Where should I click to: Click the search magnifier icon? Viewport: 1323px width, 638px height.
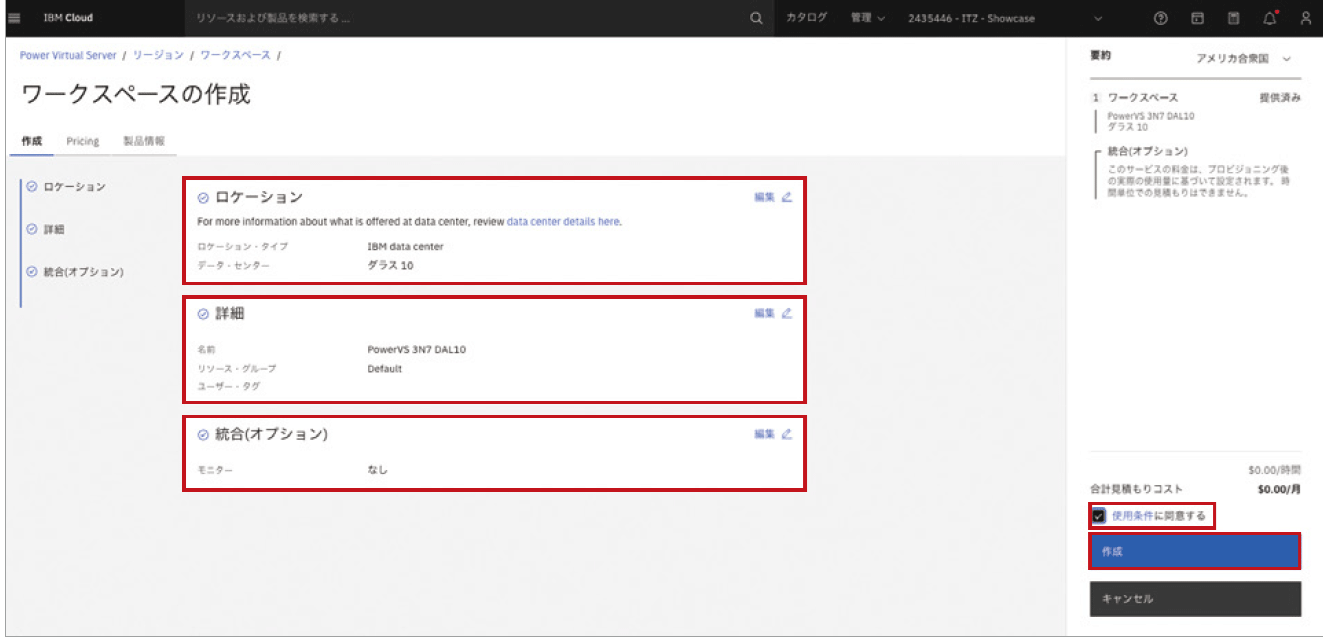756,18
